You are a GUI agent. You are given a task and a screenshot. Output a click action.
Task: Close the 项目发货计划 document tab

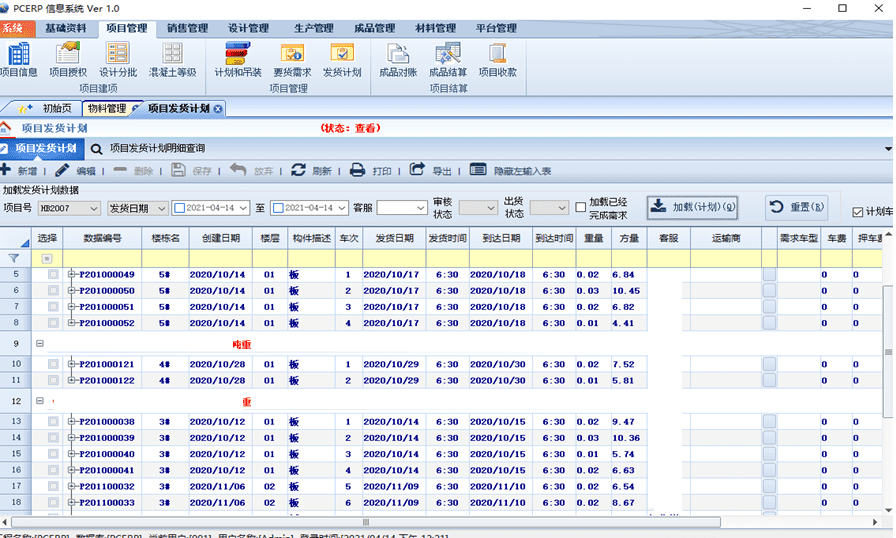(x=218, y=109)
